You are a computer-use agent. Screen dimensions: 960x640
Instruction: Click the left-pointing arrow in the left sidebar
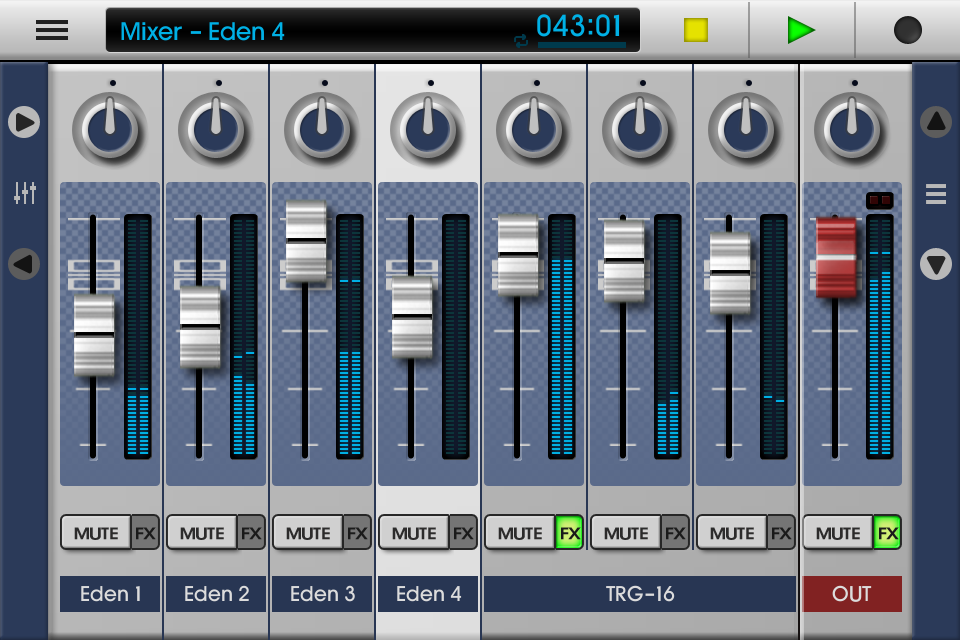pyautogui.click(x=24, y=265)
